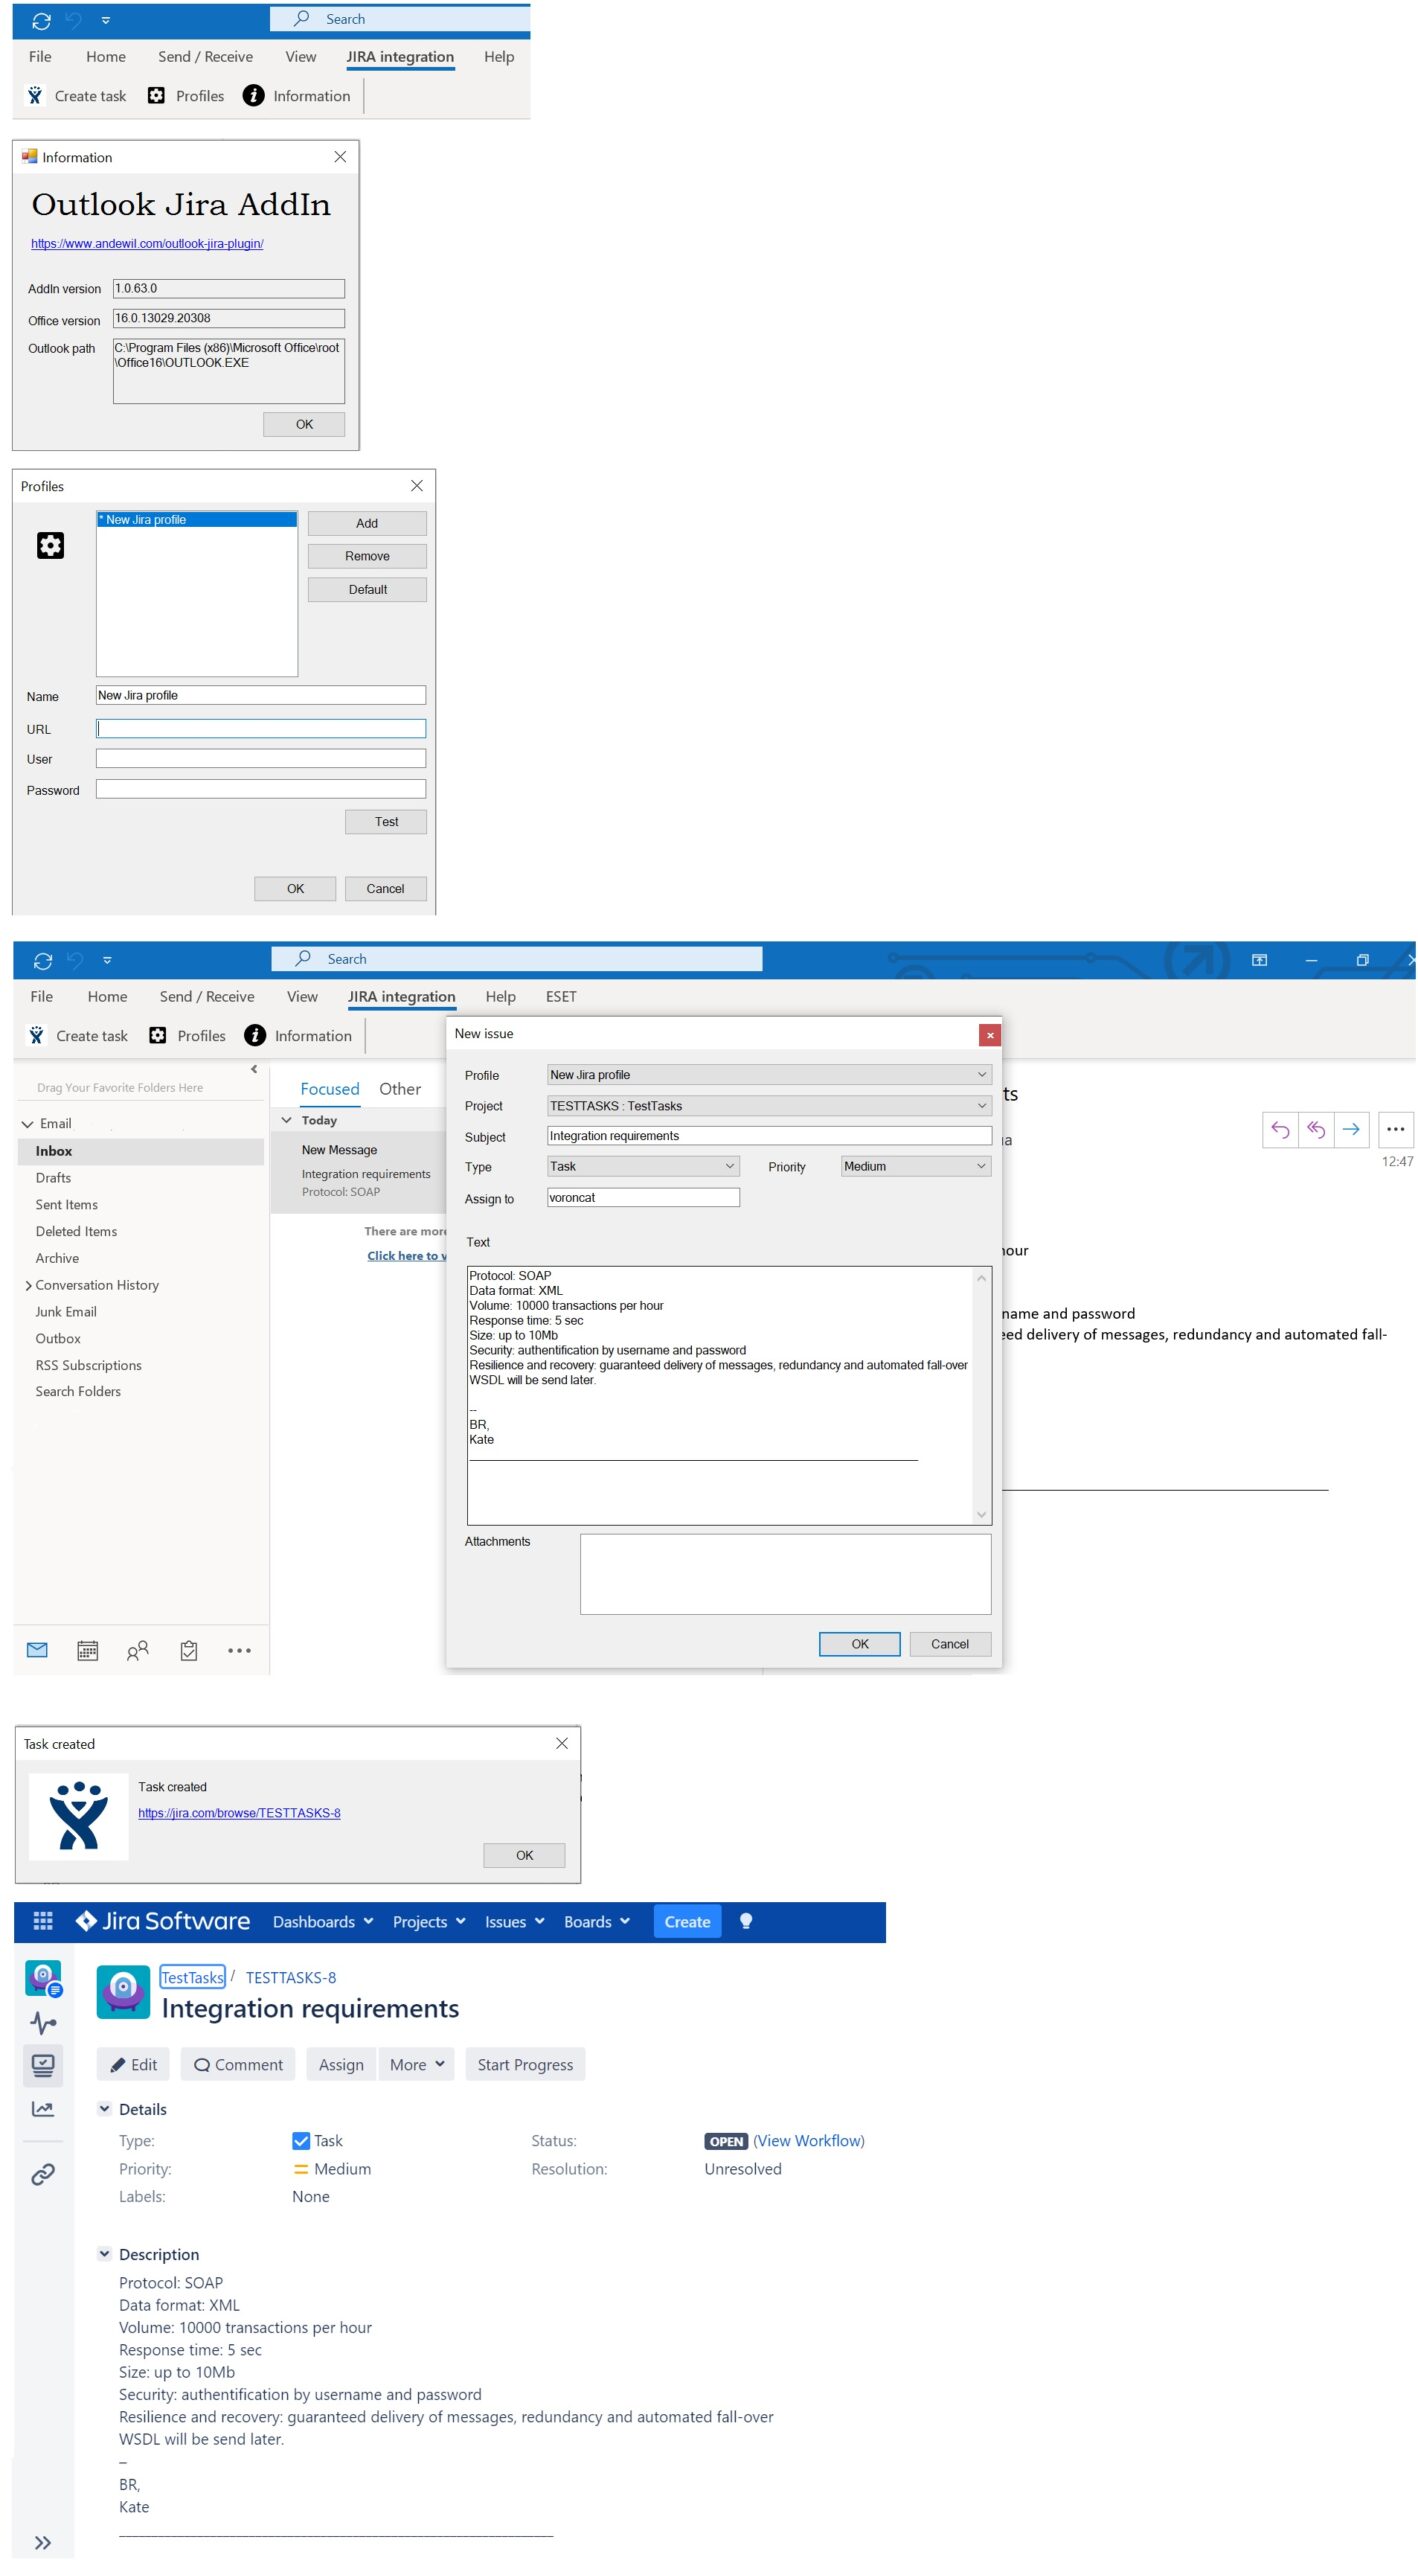Click the navigation more options dots

pos(239,1650)
